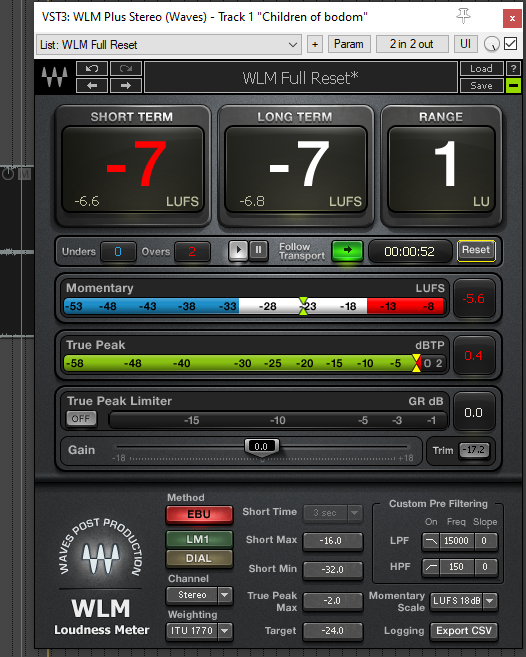Edit the True Peak Max -2.0 field

(x=333, y=601)
